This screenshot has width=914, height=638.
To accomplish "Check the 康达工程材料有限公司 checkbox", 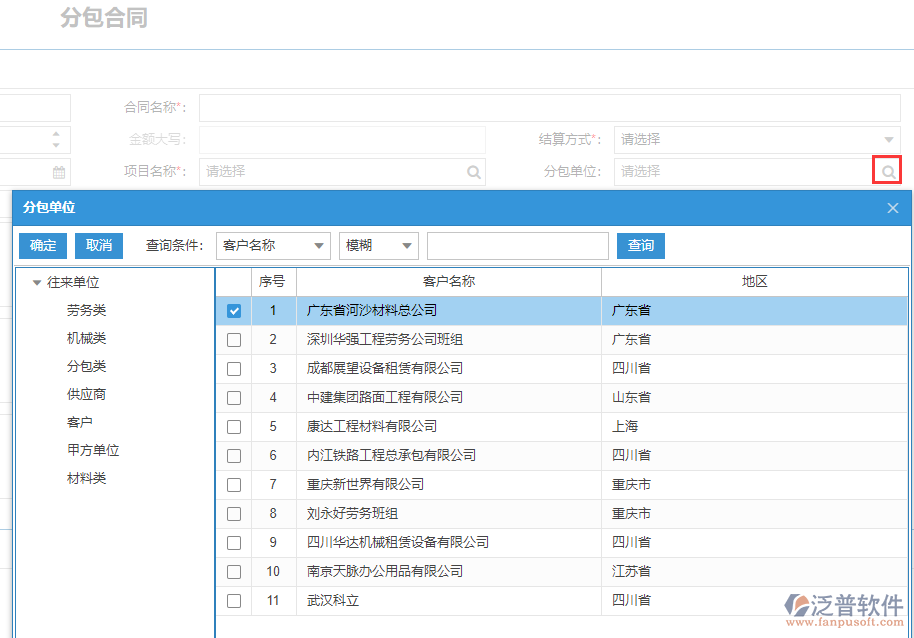I will (x=233, y=426).
